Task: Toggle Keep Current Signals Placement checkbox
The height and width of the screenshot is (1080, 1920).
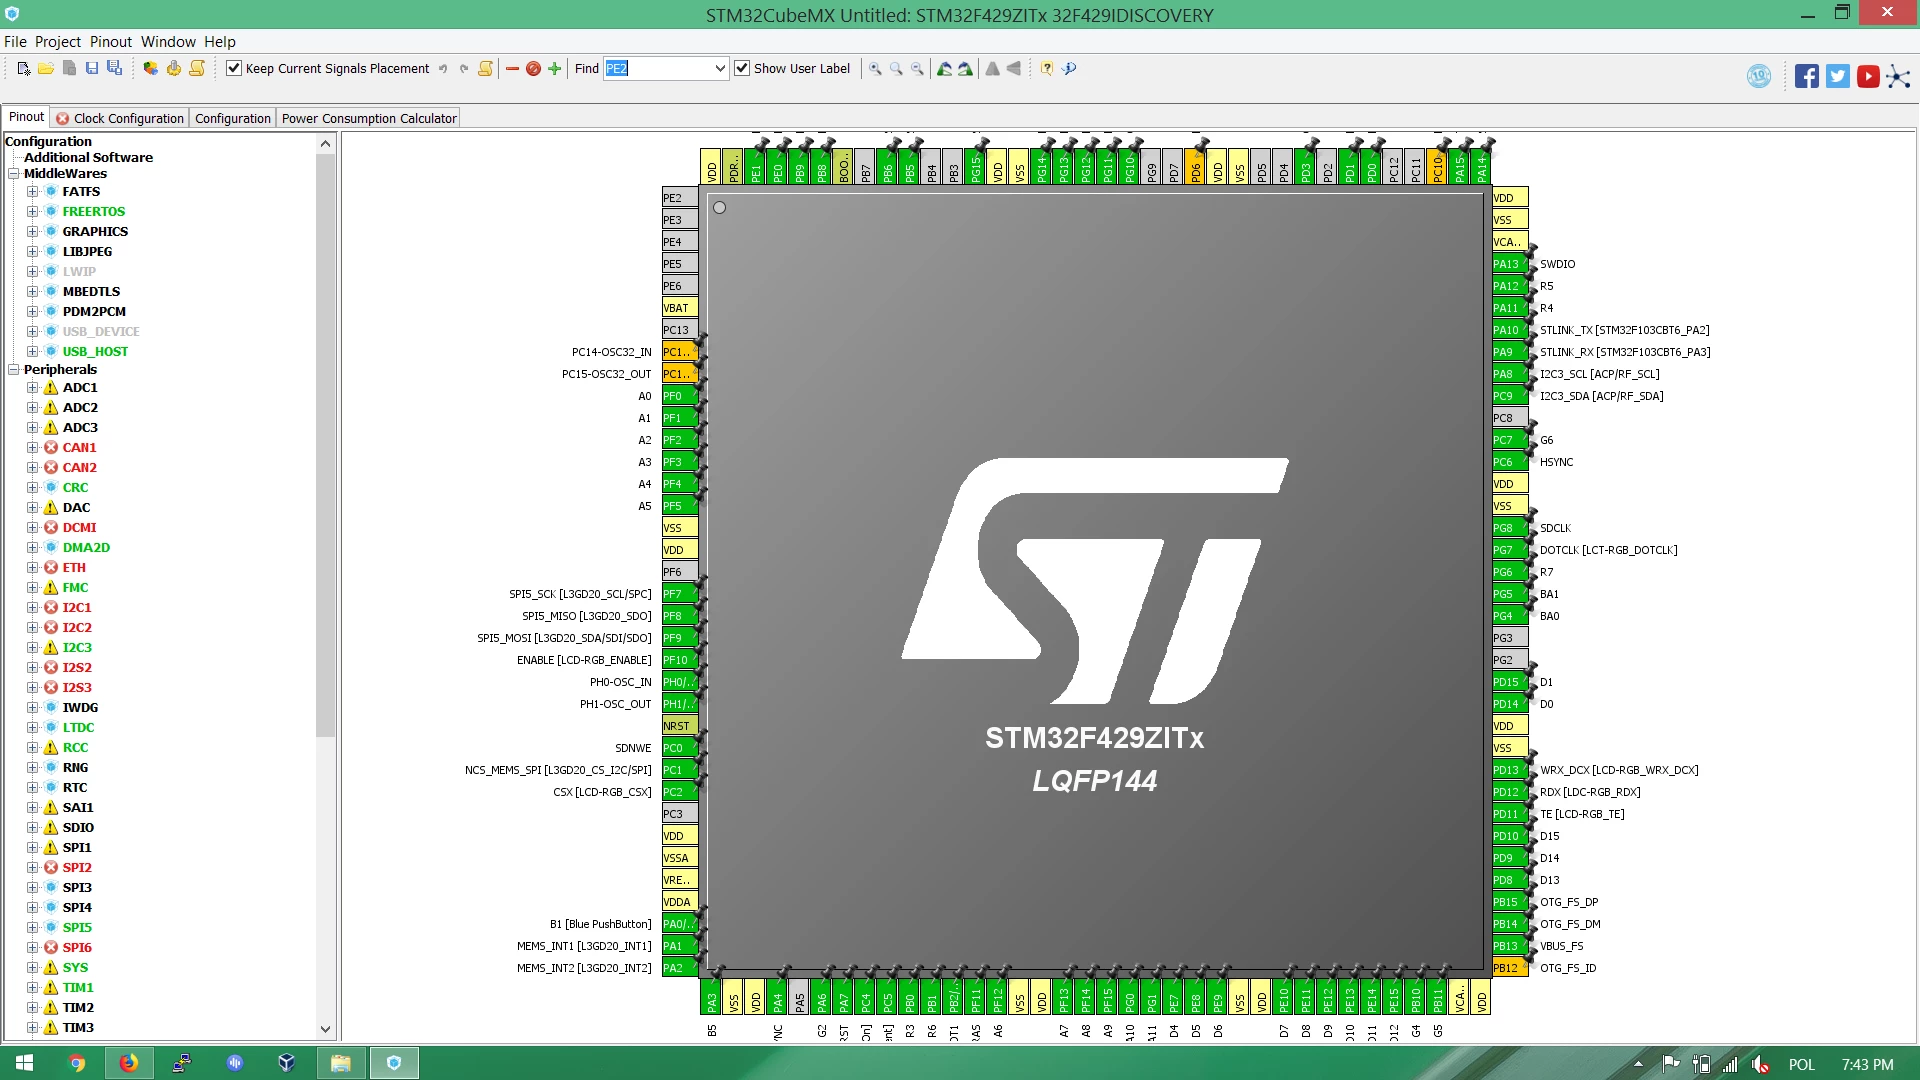Action: pos(234,68)
